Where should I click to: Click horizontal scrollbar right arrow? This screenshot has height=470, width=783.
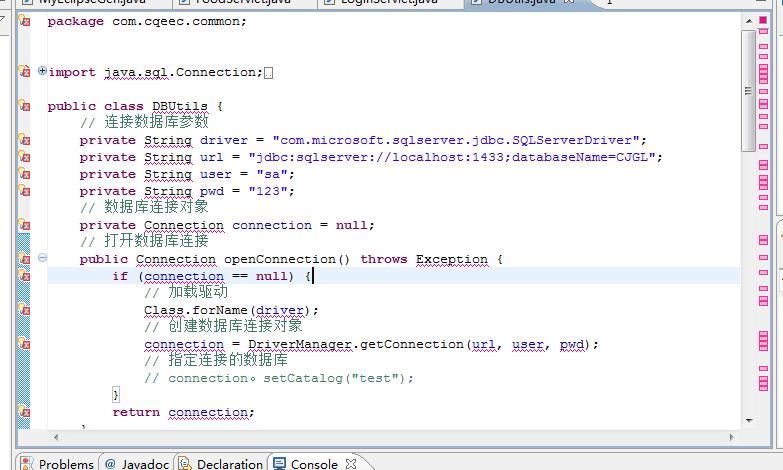pyautogui.click(x=732, y=437)
